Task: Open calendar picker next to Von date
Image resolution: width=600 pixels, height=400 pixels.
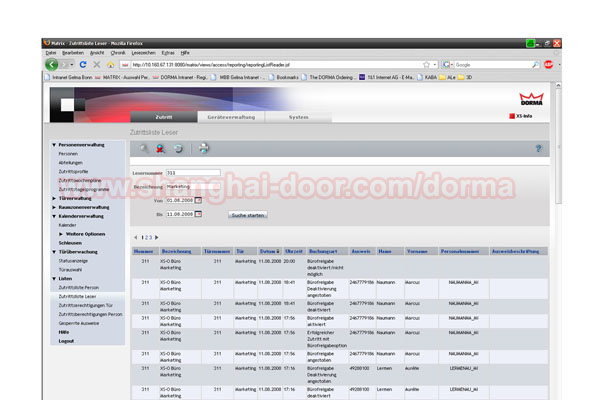Action: (198, 200)
